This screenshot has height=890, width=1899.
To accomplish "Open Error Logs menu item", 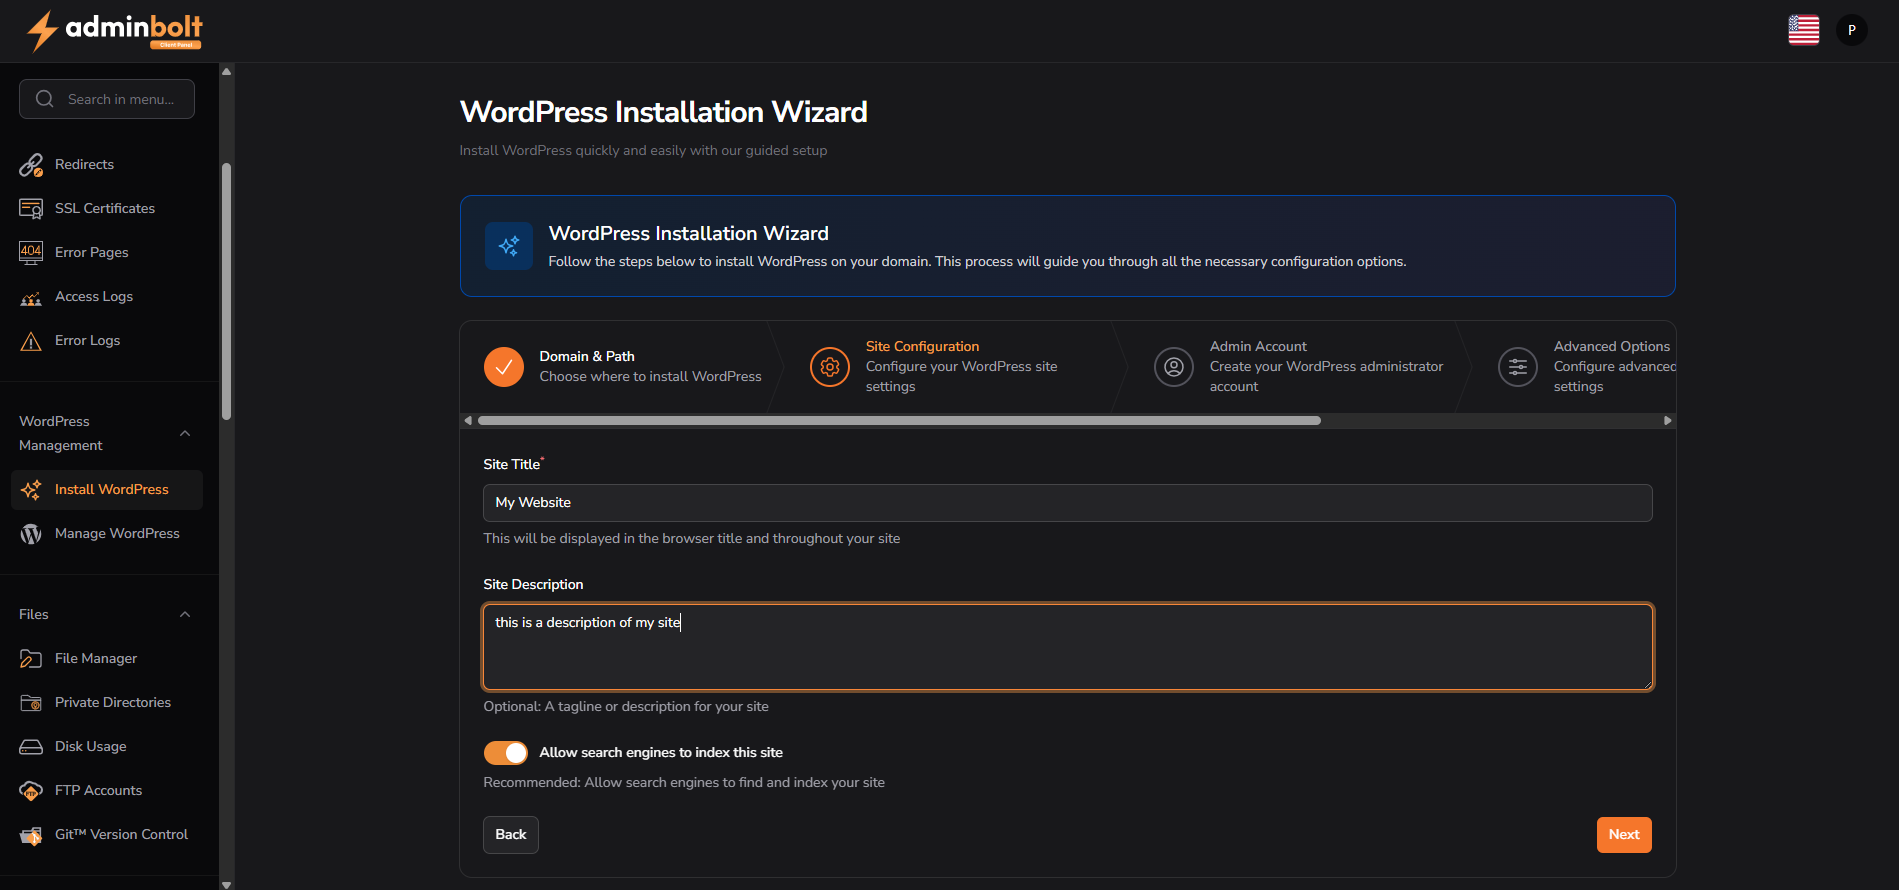I will (x=107, y=340).
